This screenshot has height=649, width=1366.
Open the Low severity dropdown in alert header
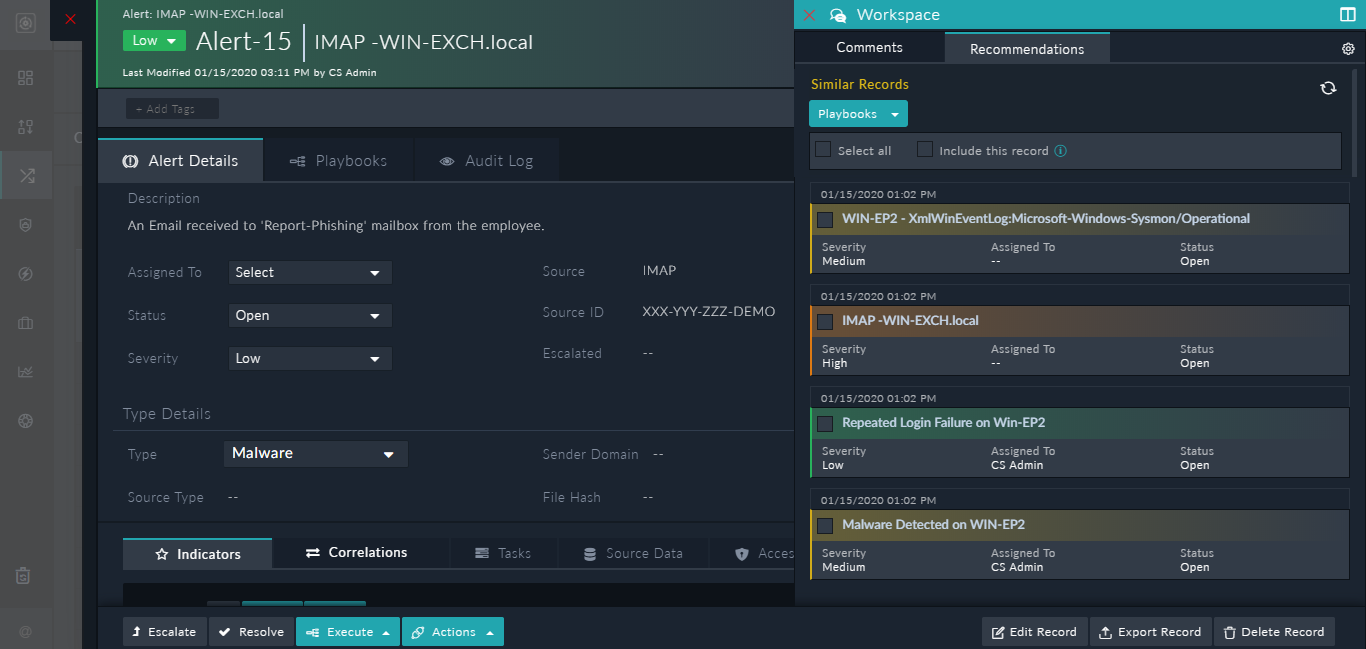[155, 41]
